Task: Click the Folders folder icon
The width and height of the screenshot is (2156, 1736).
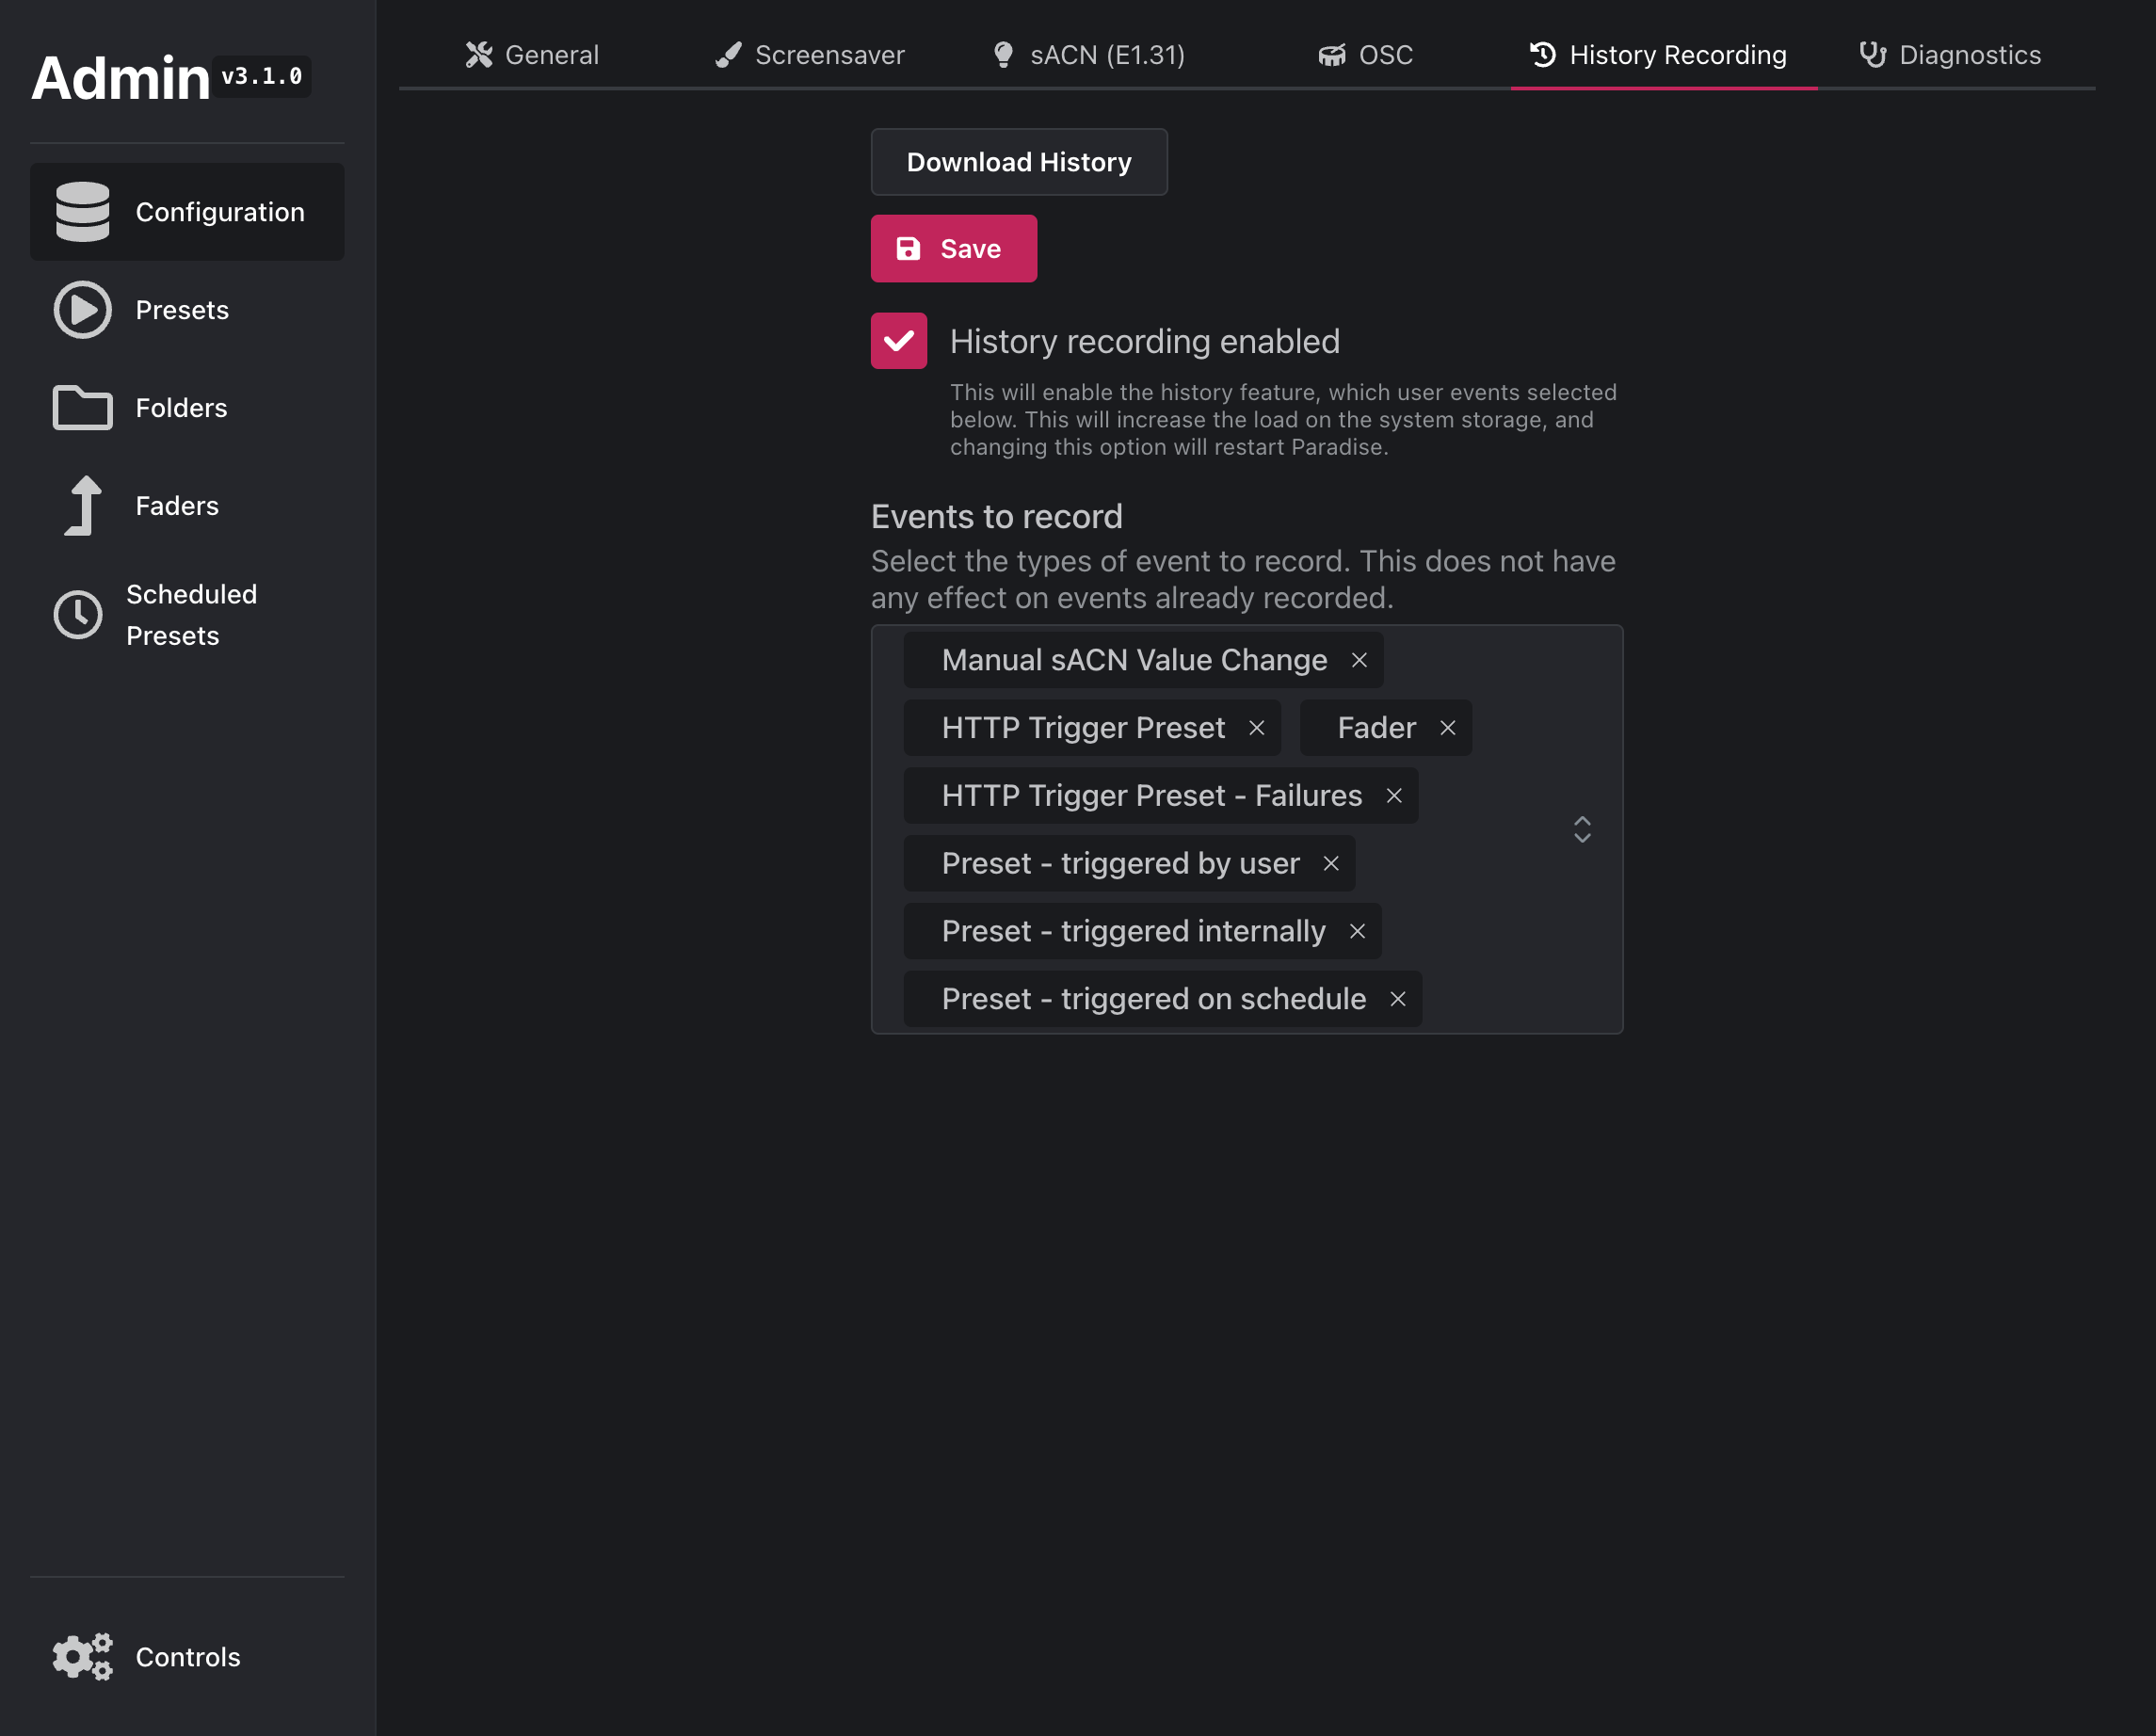Action: click(83, 408)
